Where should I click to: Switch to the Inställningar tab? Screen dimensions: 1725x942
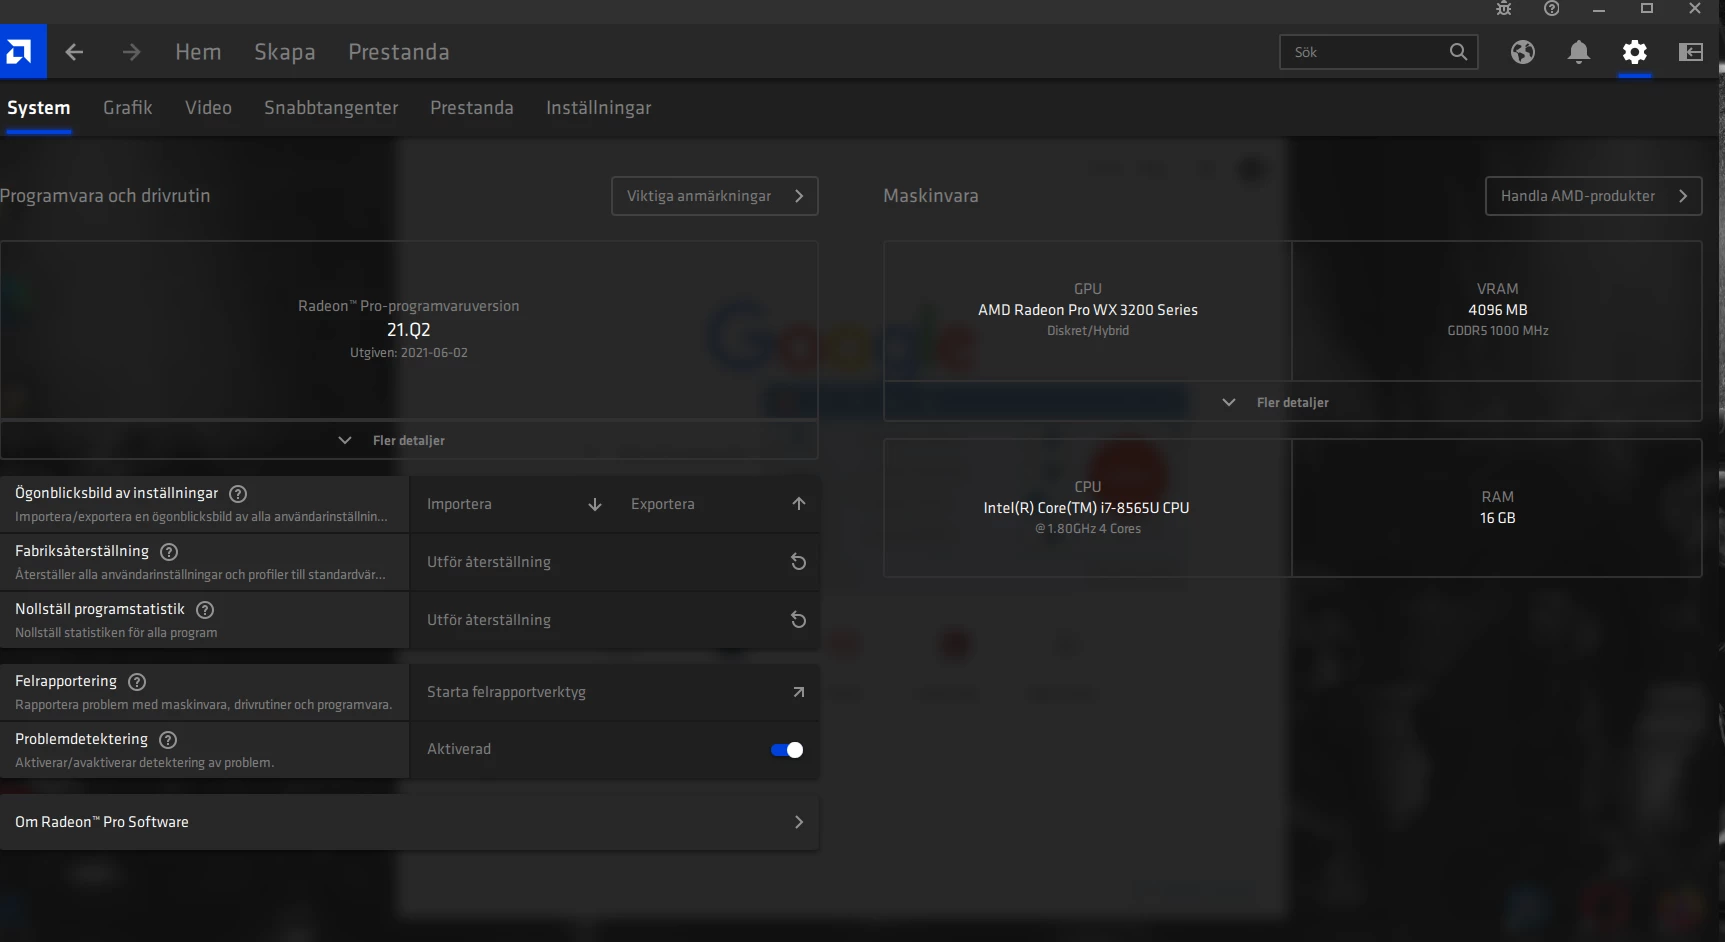tap(598, 108)
